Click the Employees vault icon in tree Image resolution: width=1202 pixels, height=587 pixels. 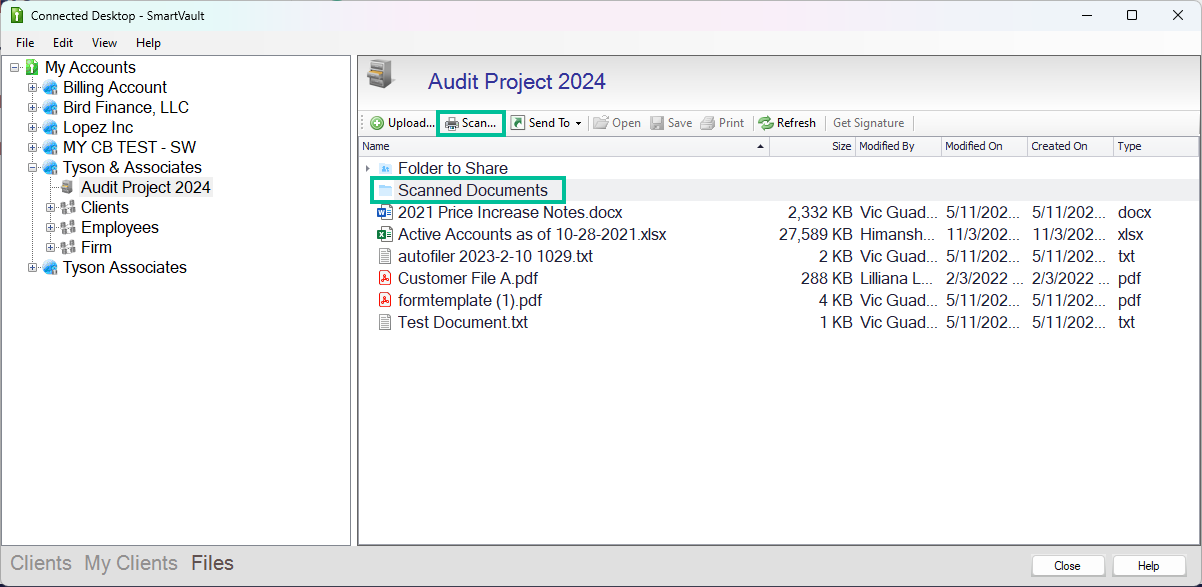(x=68, y=227)
